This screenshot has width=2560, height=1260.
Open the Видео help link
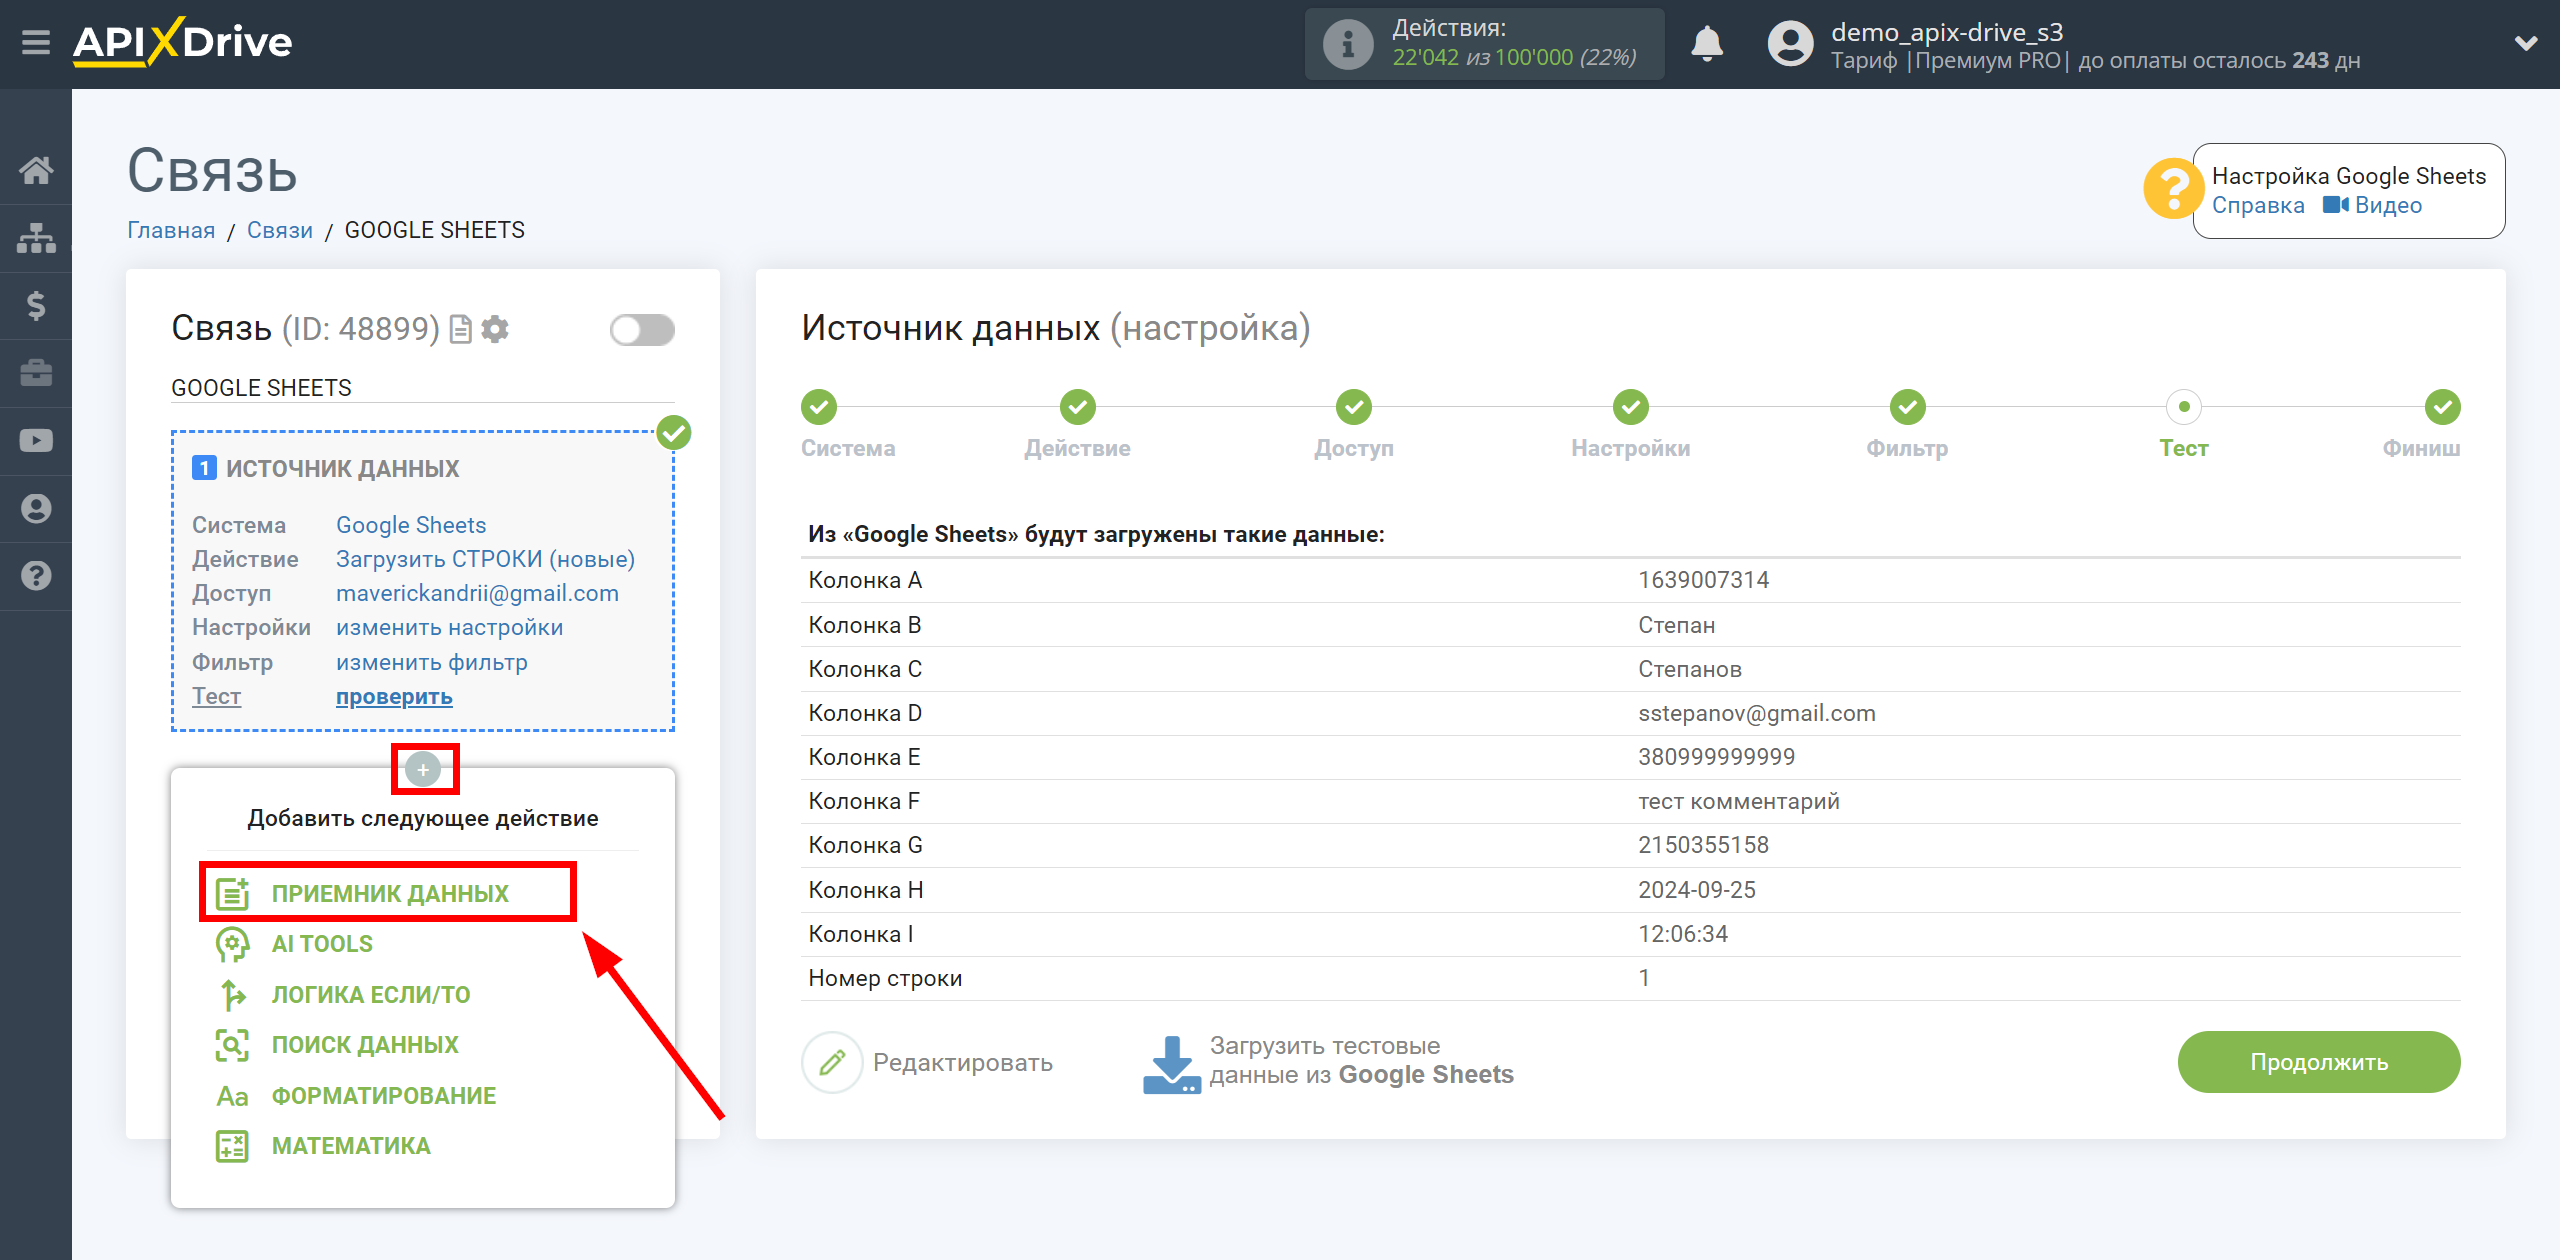2372,205
